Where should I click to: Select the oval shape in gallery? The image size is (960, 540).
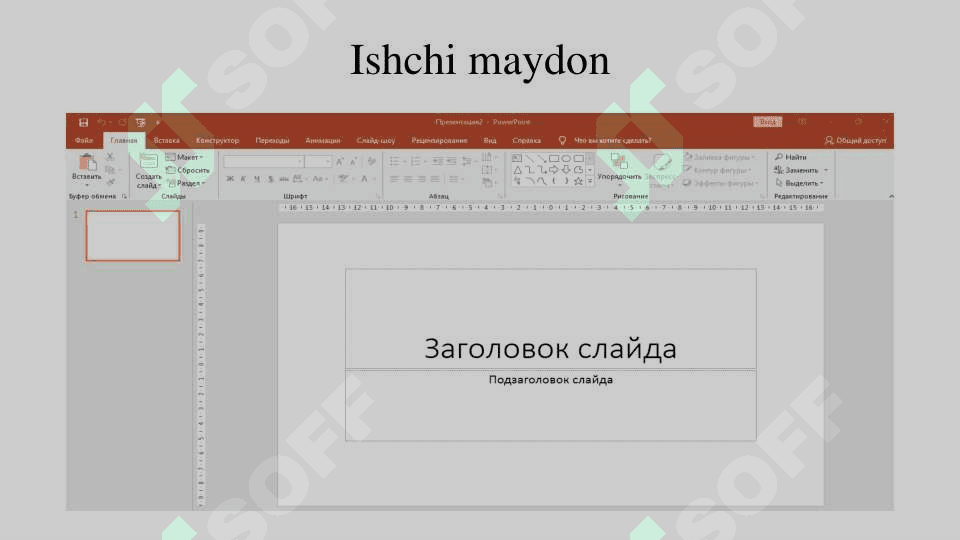click(566, 158)
